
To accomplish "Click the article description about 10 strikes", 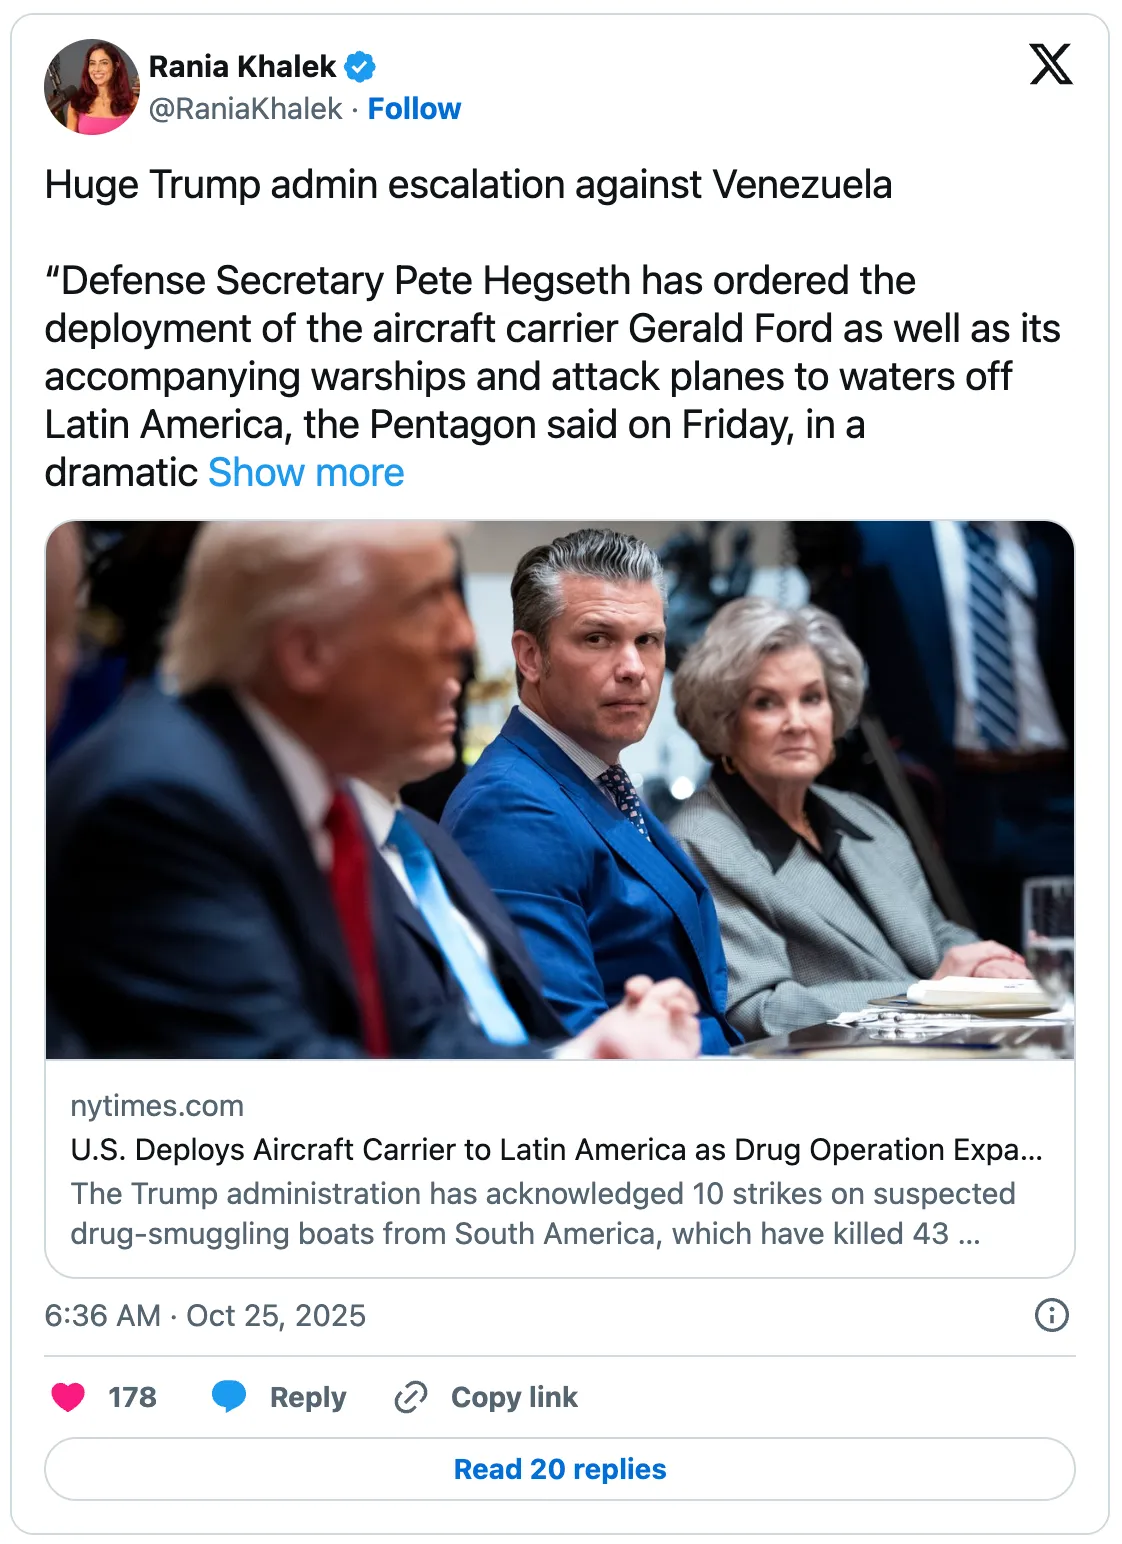I will click(x=543, y=1214).
